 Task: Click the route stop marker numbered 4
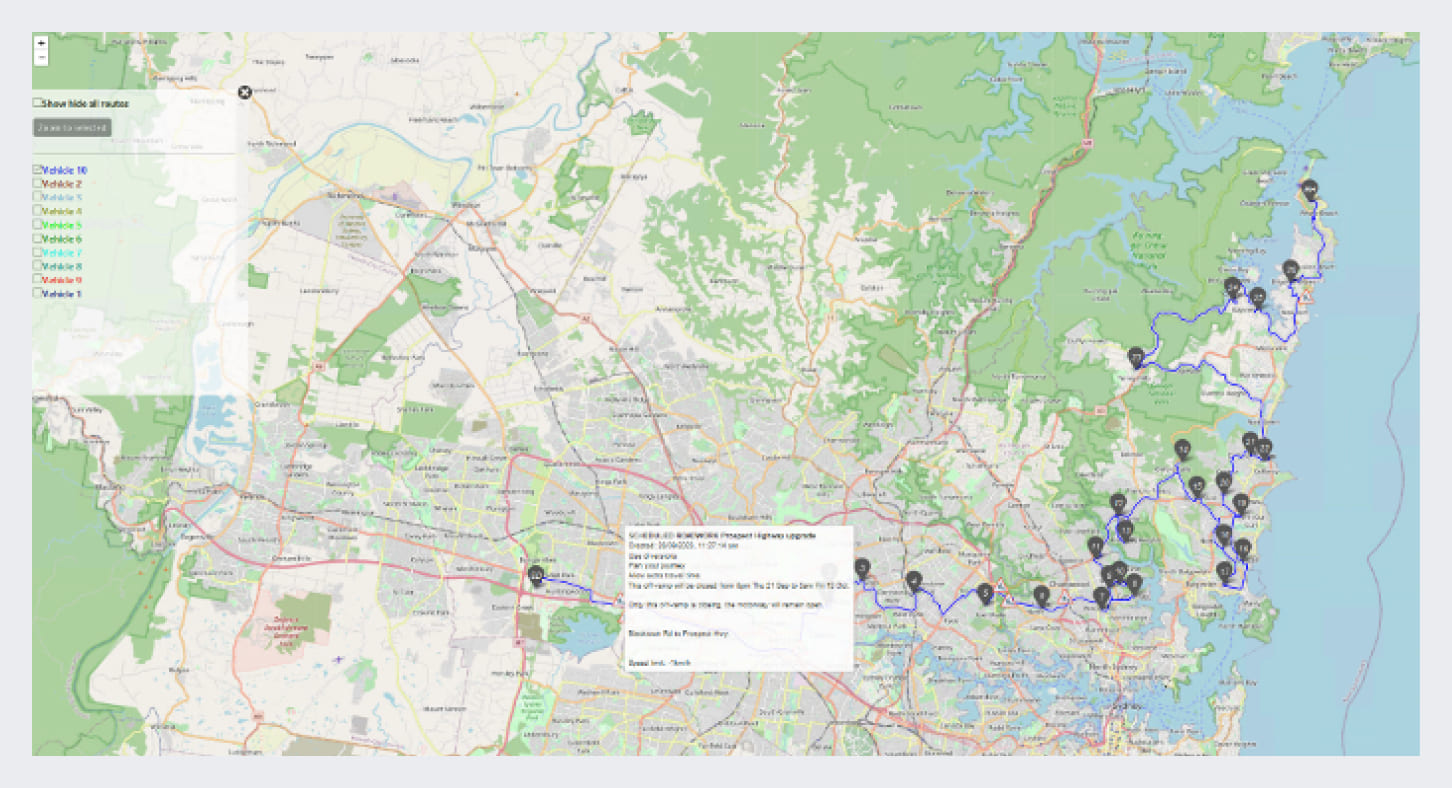point(913,579)
